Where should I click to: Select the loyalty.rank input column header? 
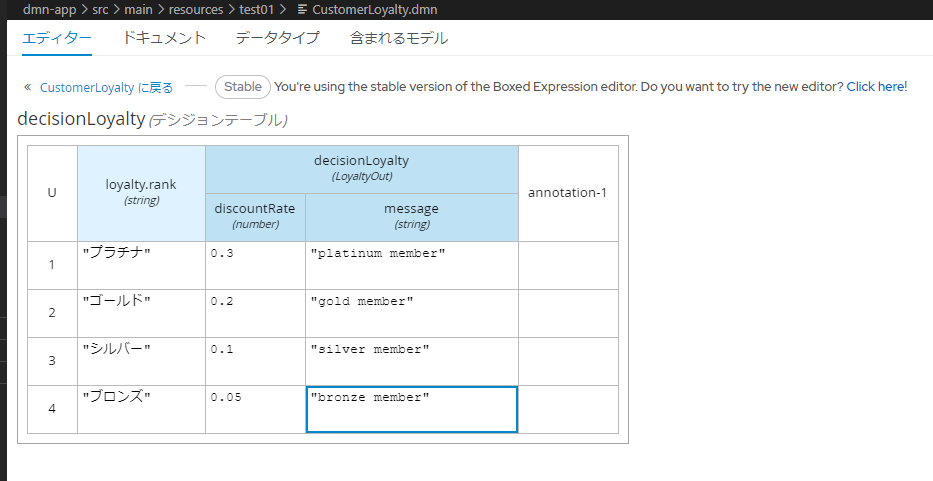coord(141,193)
